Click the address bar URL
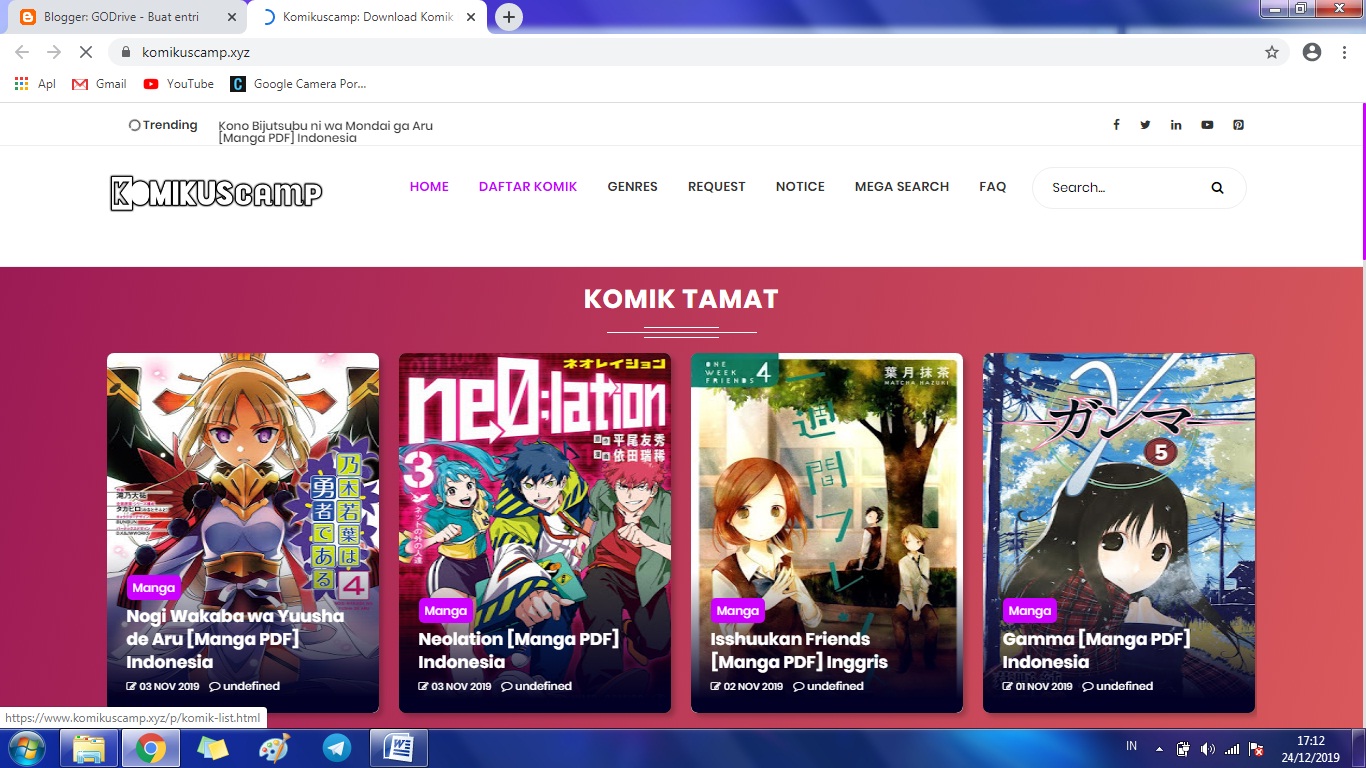1366x768 pixels. (196, 52)
